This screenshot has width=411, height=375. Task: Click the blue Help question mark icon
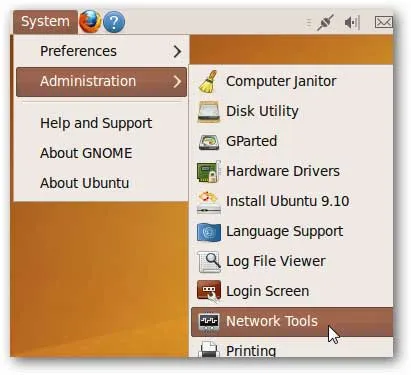click(114, 22)
